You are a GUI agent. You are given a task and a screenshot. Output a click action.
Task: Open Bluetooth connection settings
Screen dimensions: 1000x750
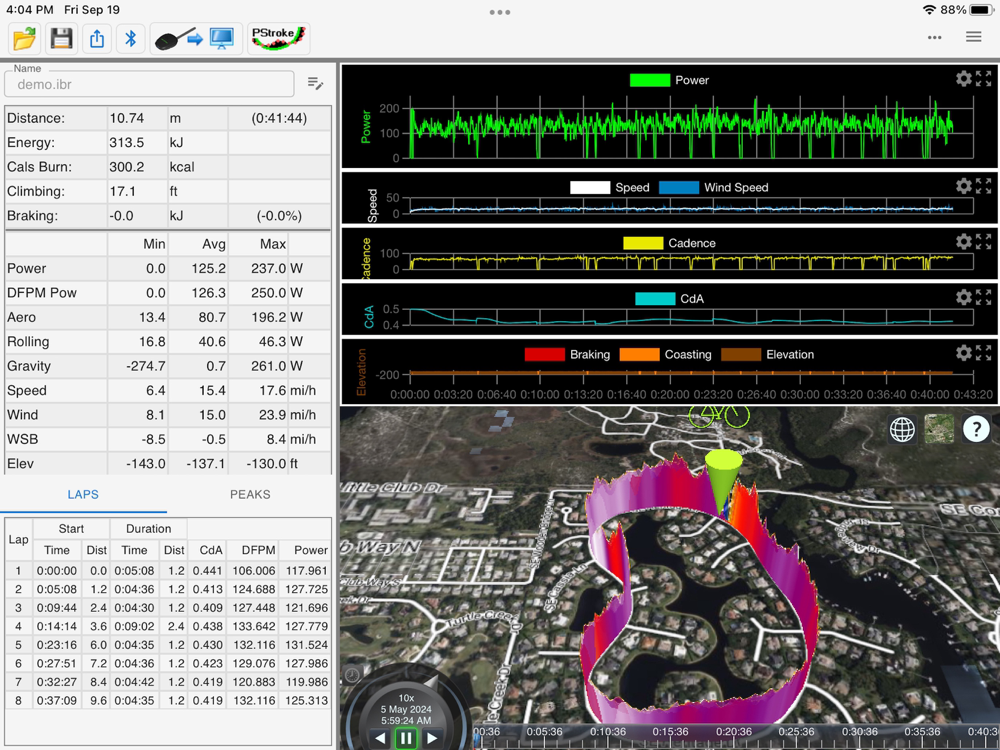point(130,39)
